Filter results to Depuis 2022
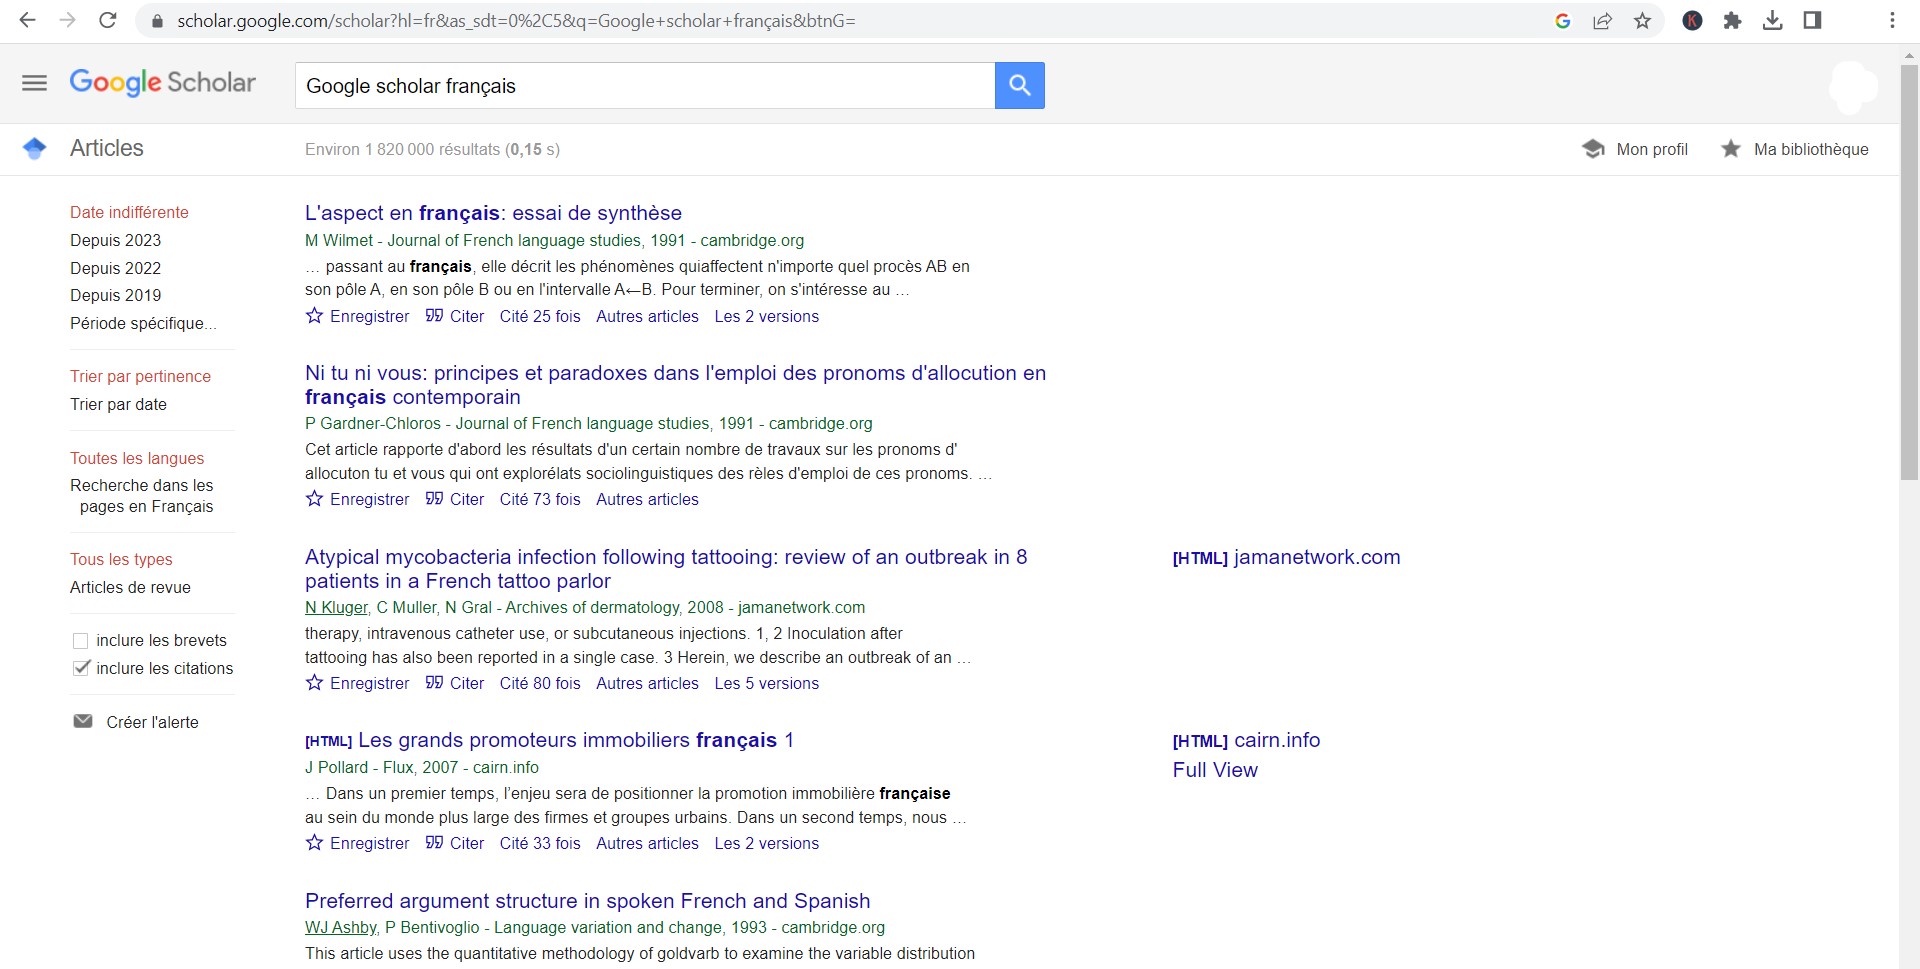Viewport: 1920px width, 969px height. (x=115, y=268)
